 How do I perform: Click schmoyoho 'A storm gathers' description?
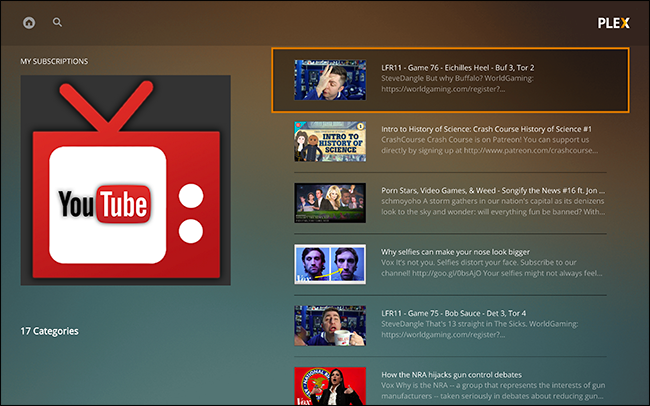pyautogui.click(x=493, y=206)
